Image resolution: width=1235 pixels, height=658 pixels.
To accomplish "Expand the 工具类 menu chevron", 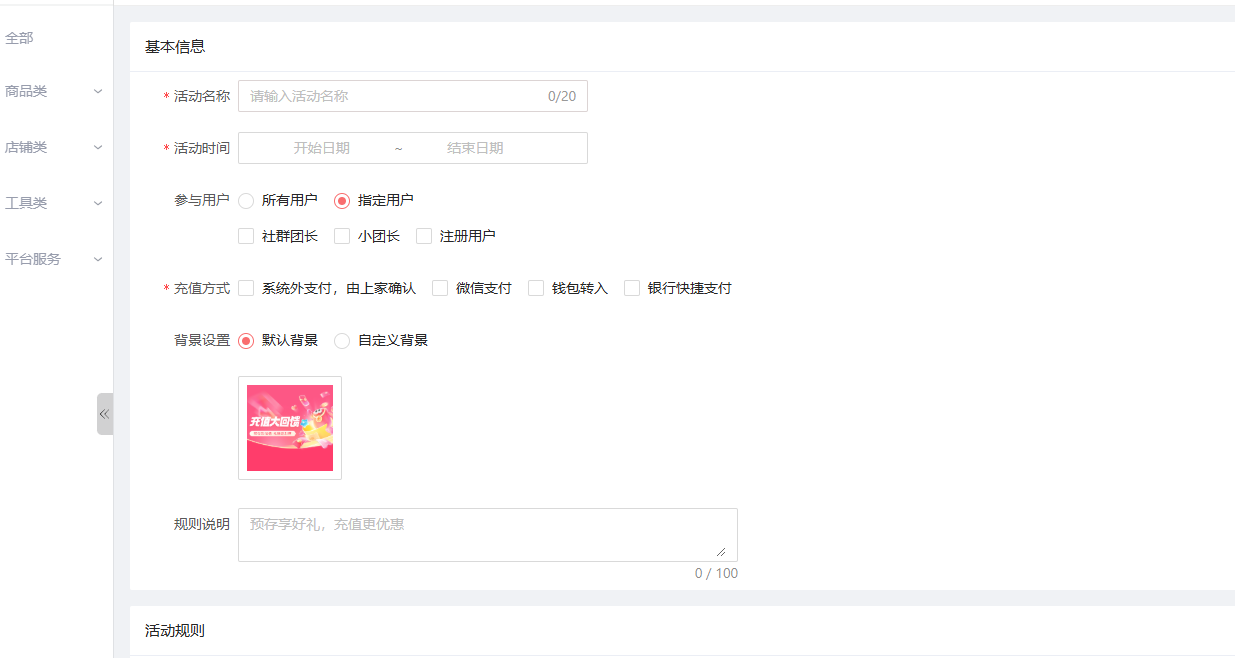I will point(98,203).
